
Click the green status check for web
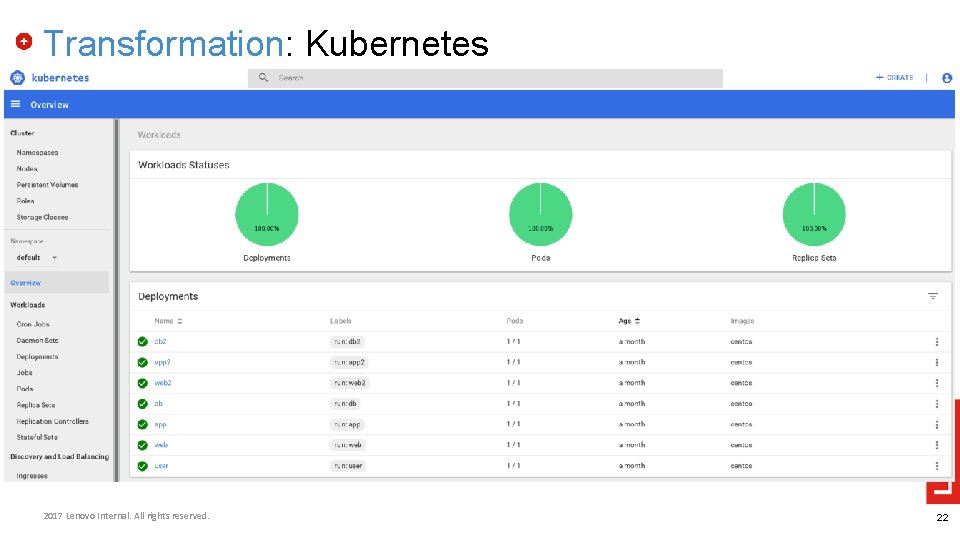pyautogui.click(x=143, y=445)
